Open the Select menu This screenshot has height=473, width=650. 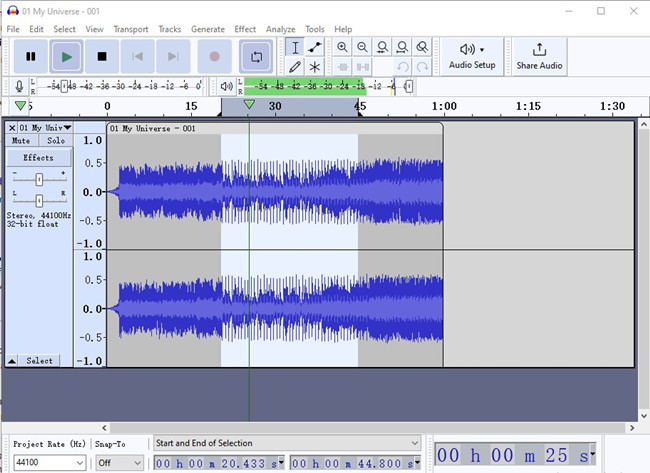[64, 29]
